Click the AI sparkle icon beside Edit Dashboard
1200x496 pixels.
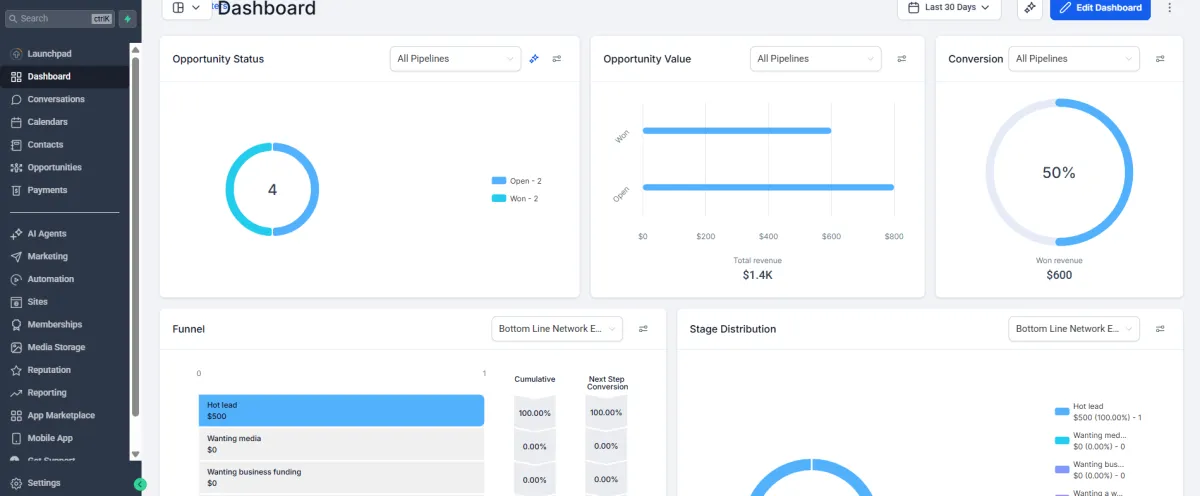coord(1029,8)
